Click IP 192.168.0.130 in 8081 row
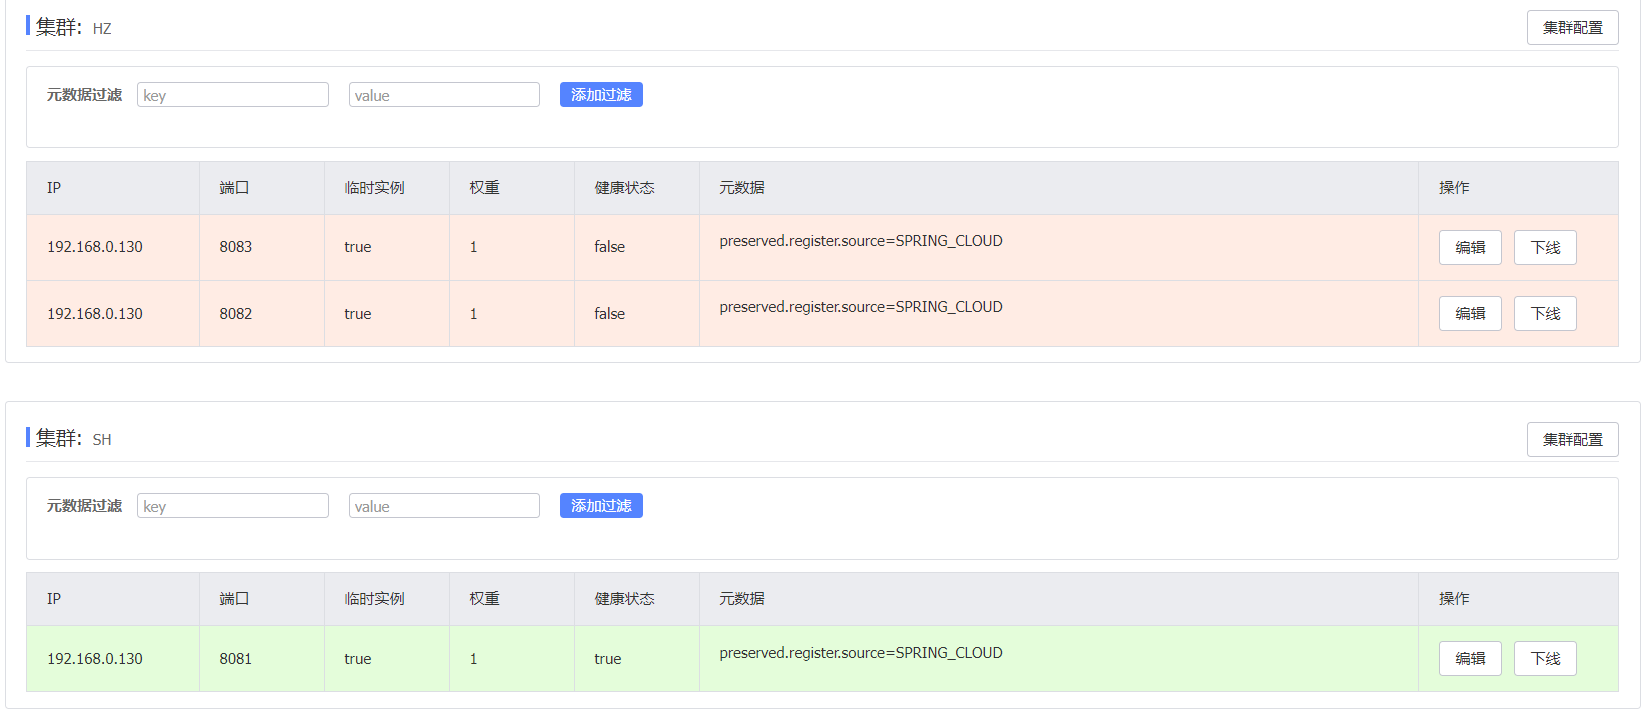 click(x=95, y=659)
